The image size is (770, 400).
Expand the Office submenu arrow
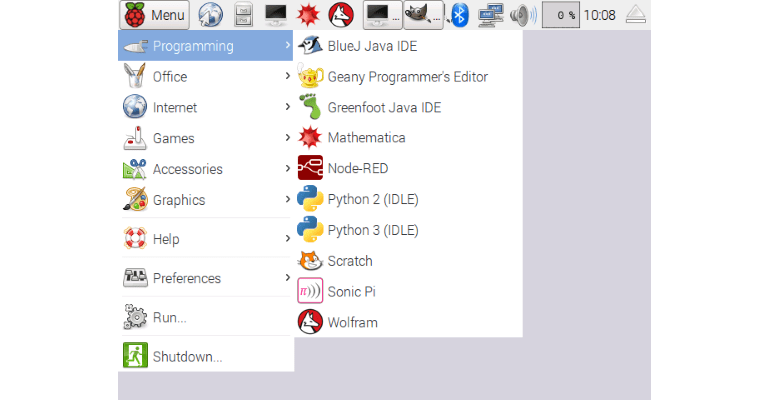point(288,76)
